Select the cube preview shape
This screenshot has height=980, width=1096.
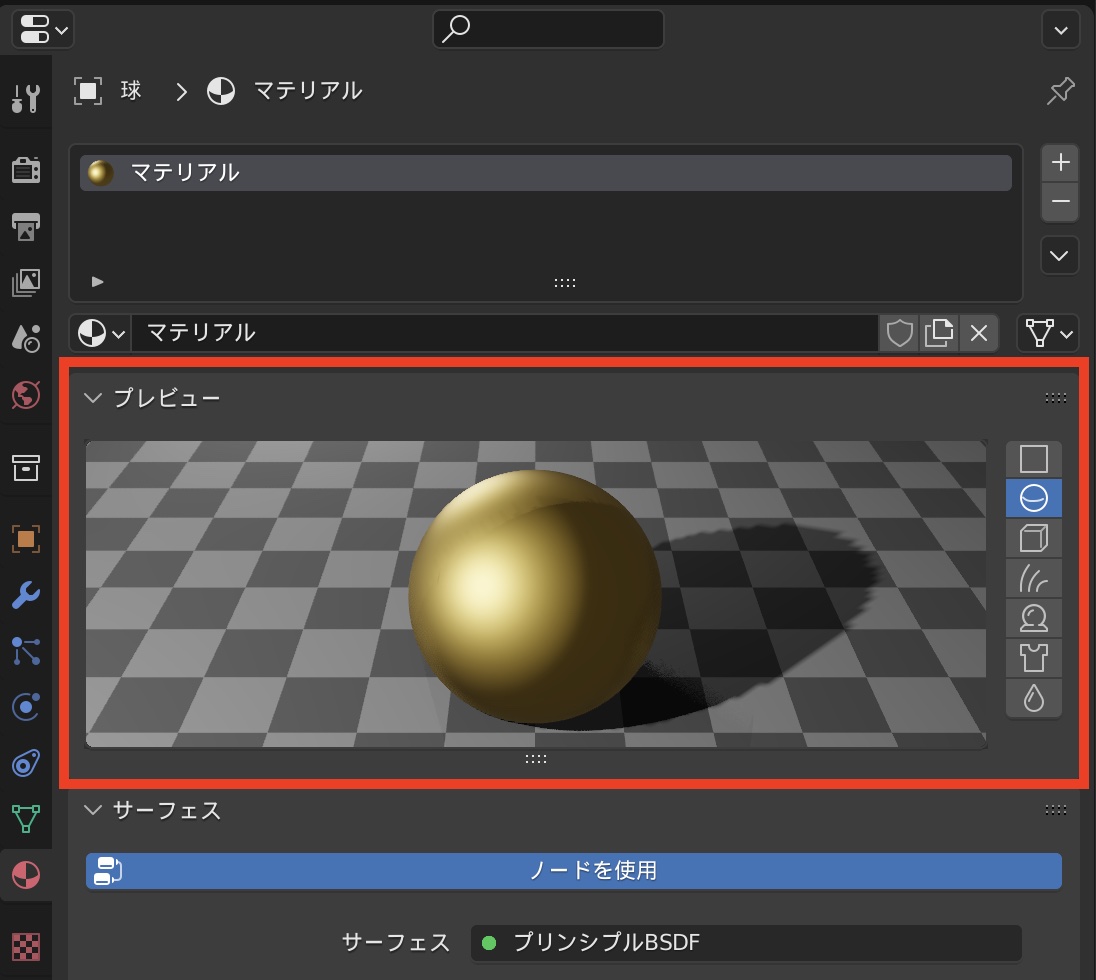coord(1033,539)
